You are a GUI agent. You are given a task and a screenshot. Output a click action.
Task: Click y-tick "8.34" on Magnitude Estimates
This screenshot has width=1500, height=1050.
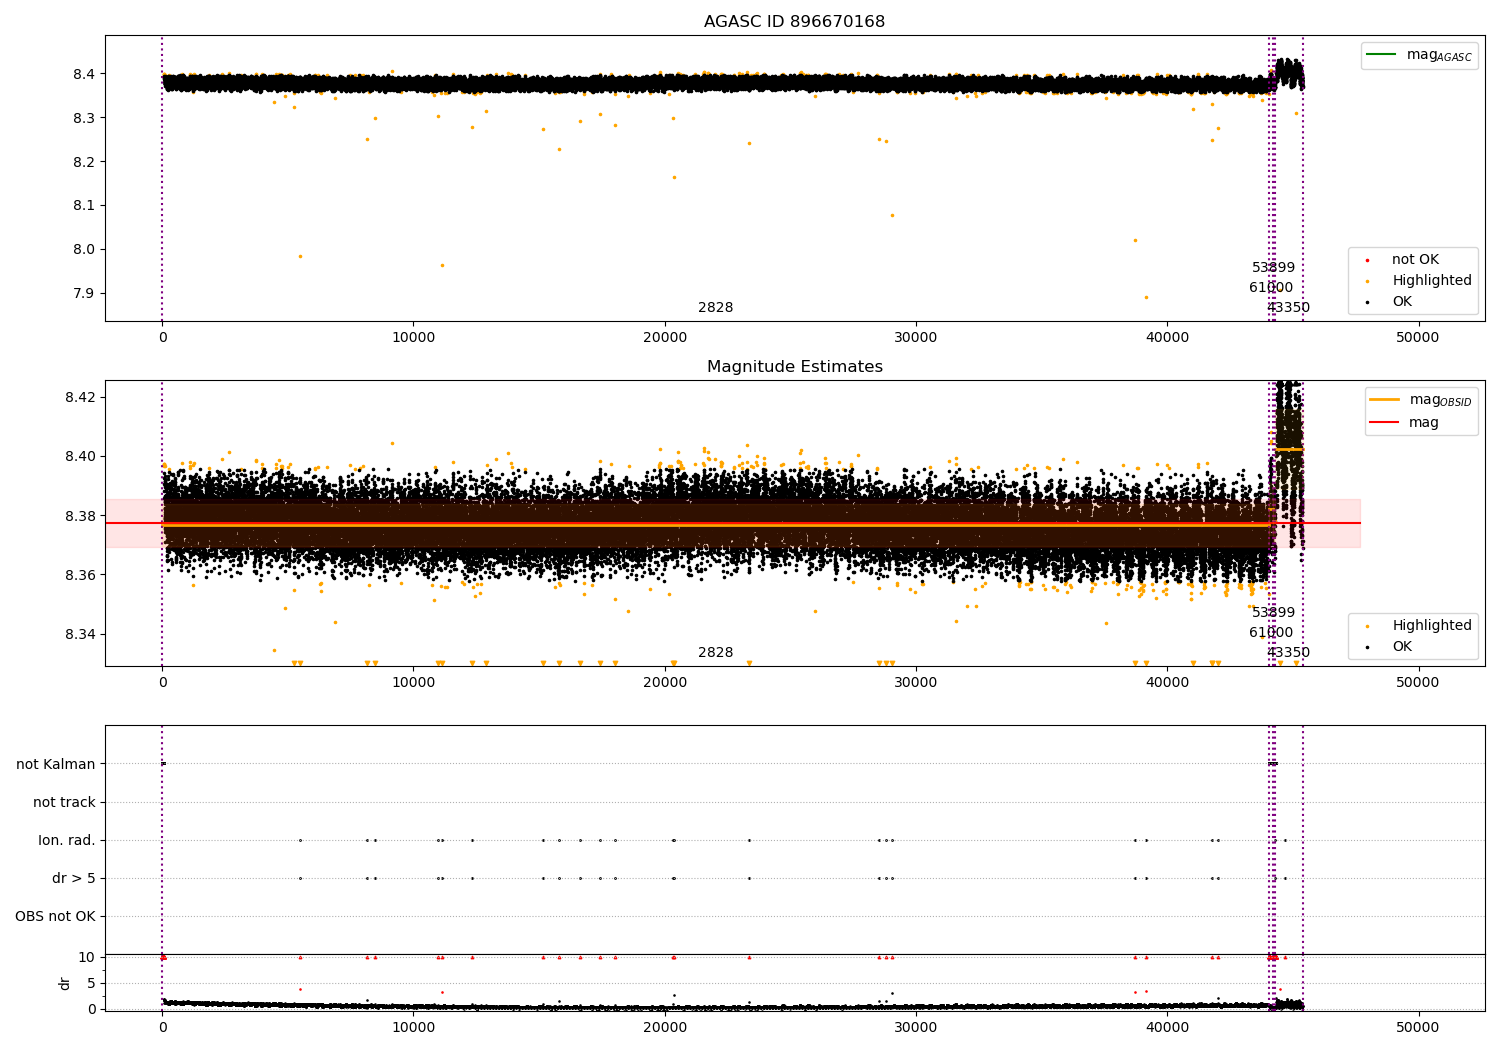point(80,635)
